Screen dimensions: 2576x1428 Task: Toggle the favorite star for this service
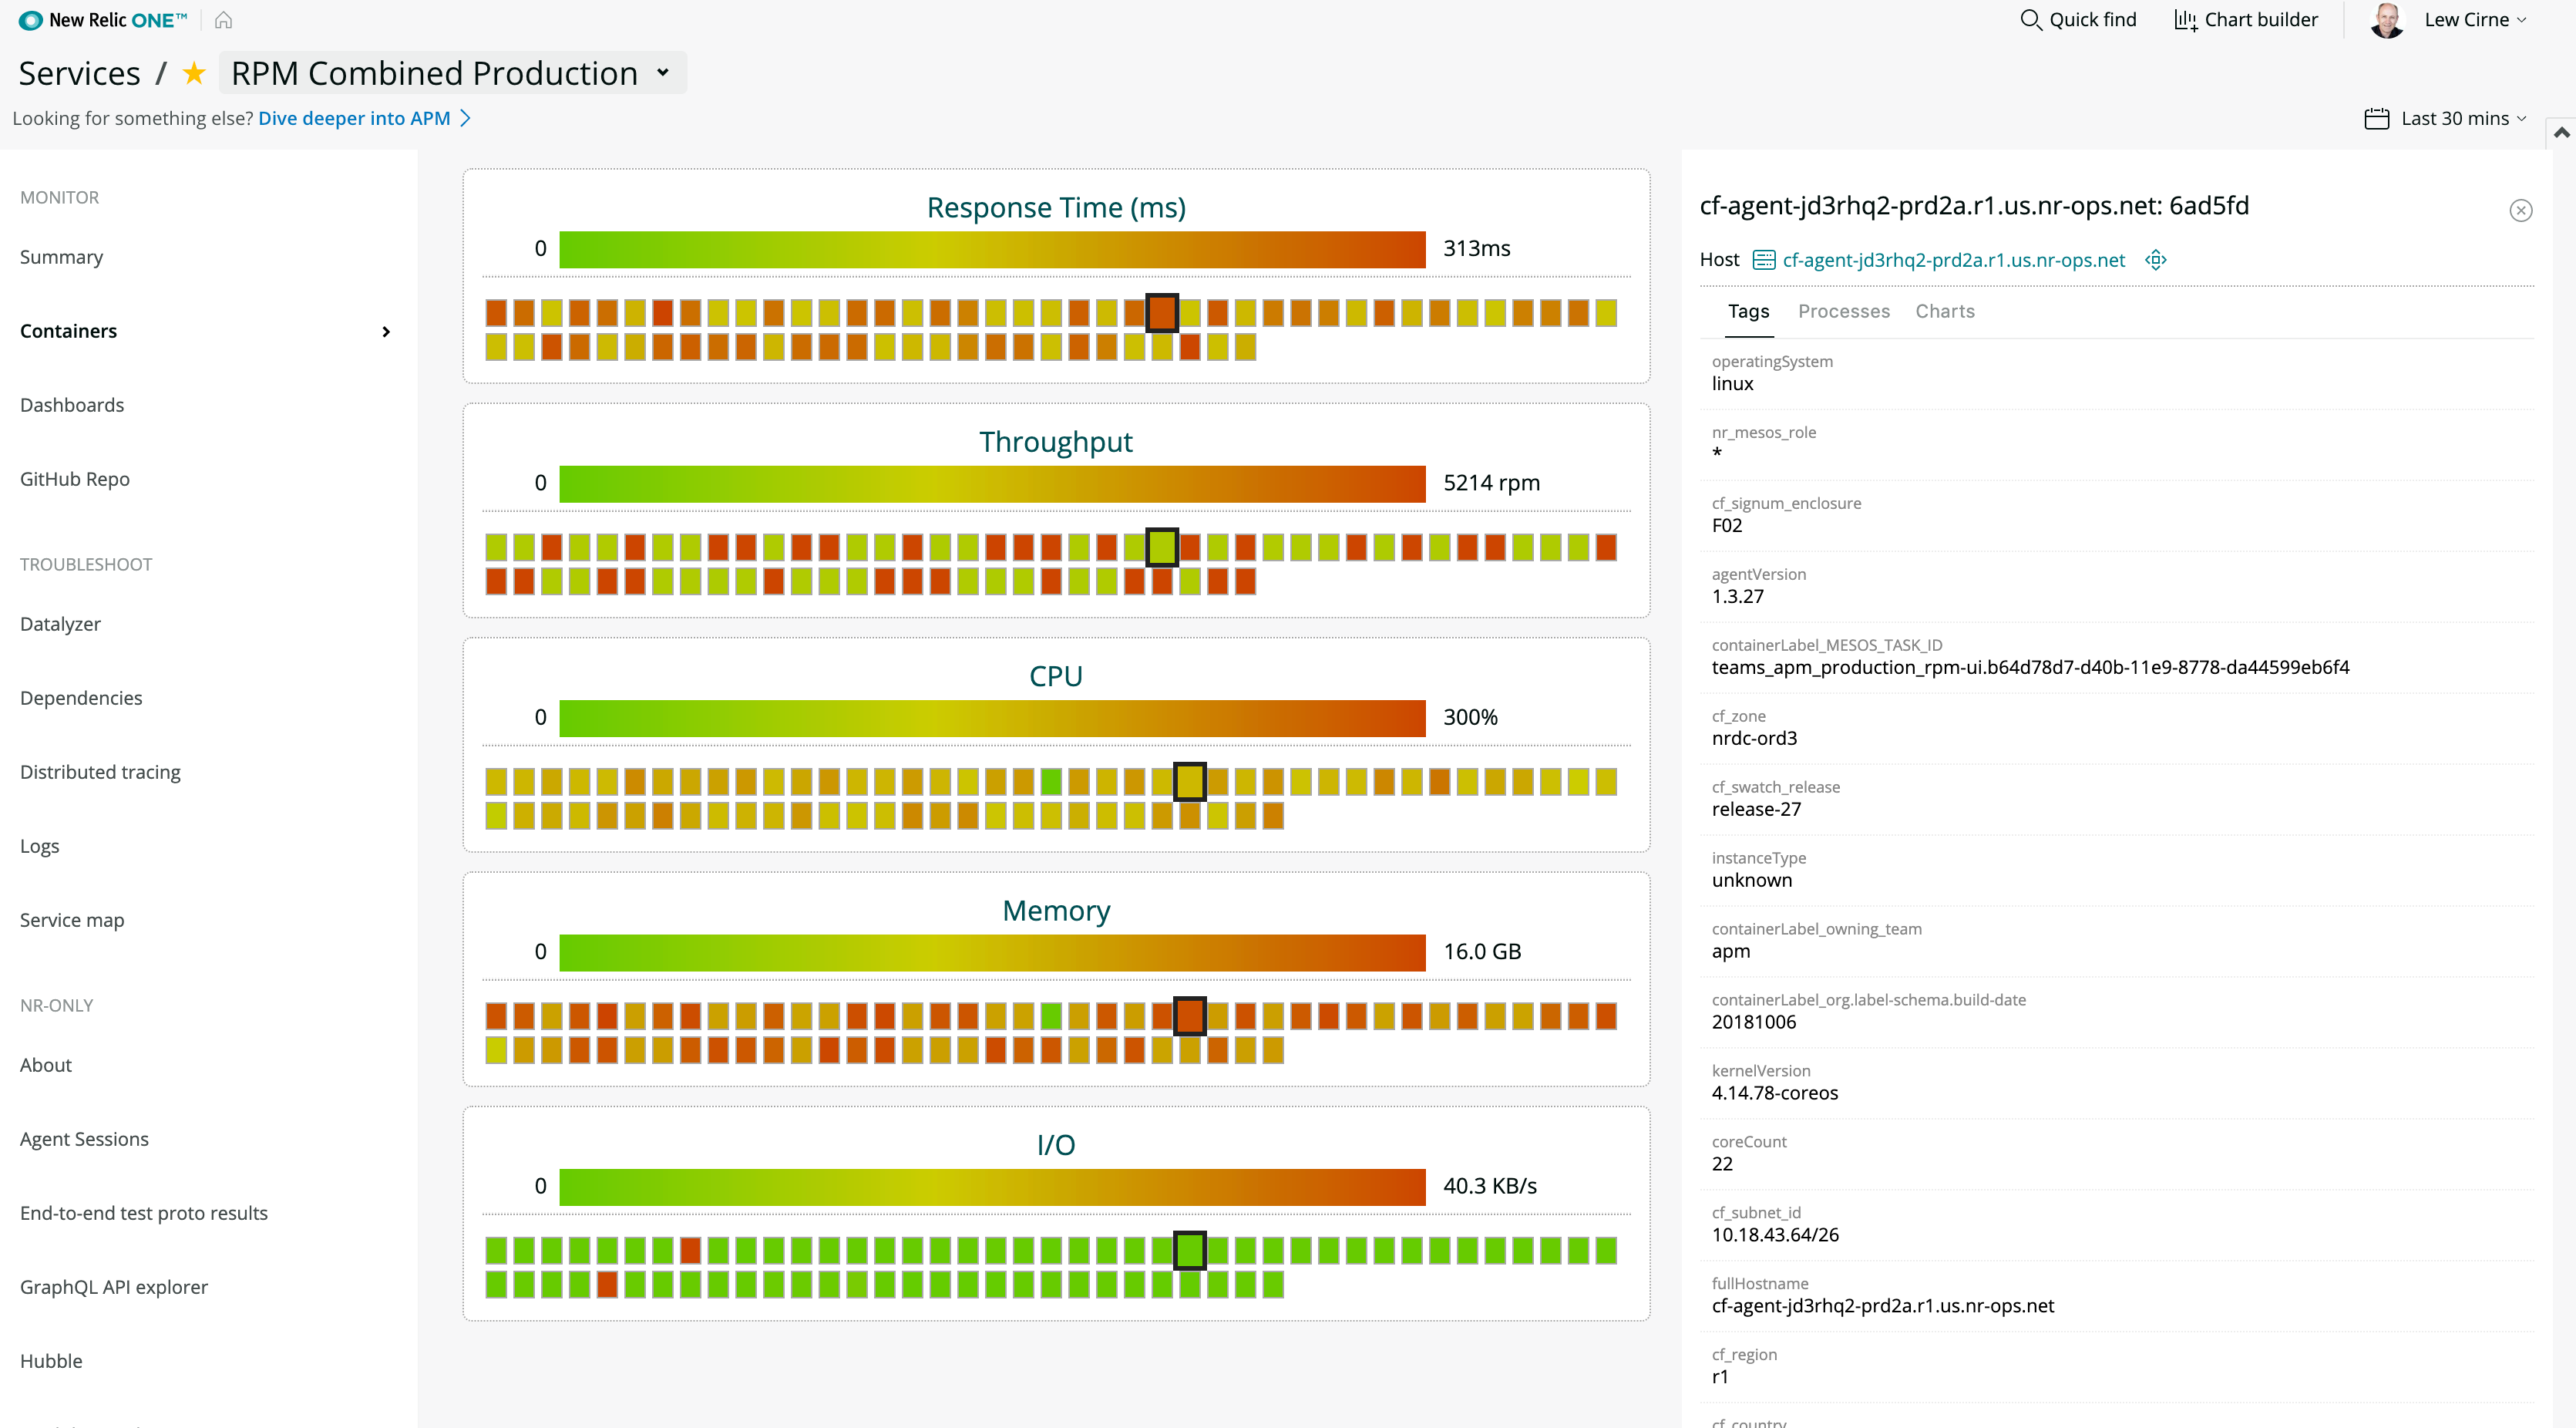(194, 73)
